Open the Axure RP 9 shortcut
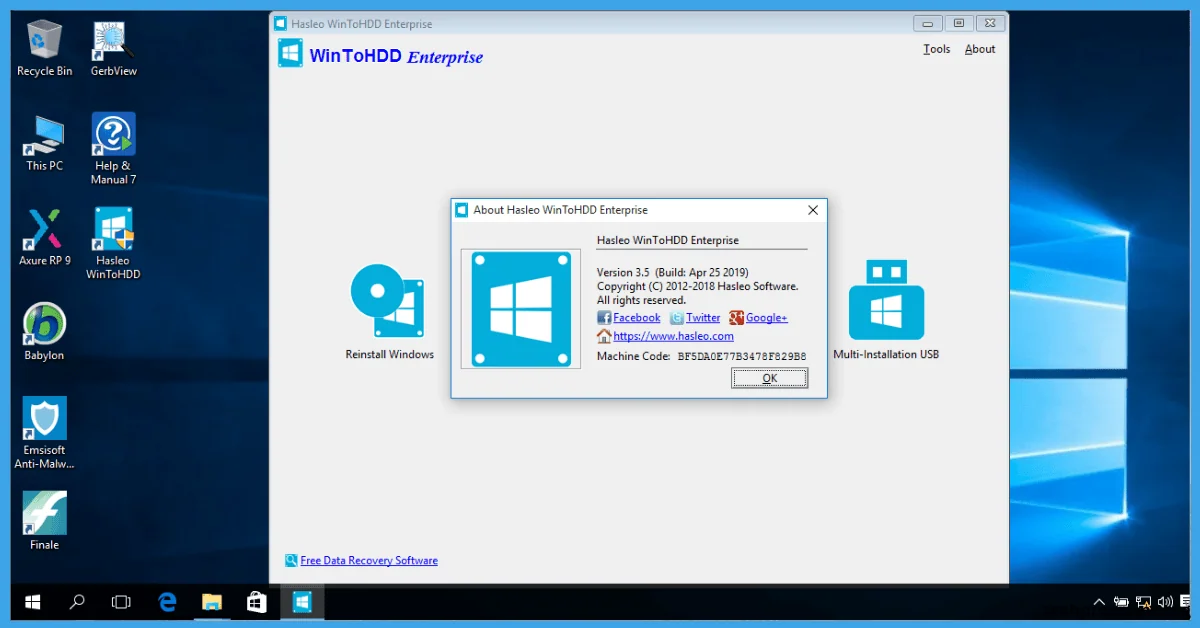Viewport: 1200px width, 628px height. pos(45,237)
